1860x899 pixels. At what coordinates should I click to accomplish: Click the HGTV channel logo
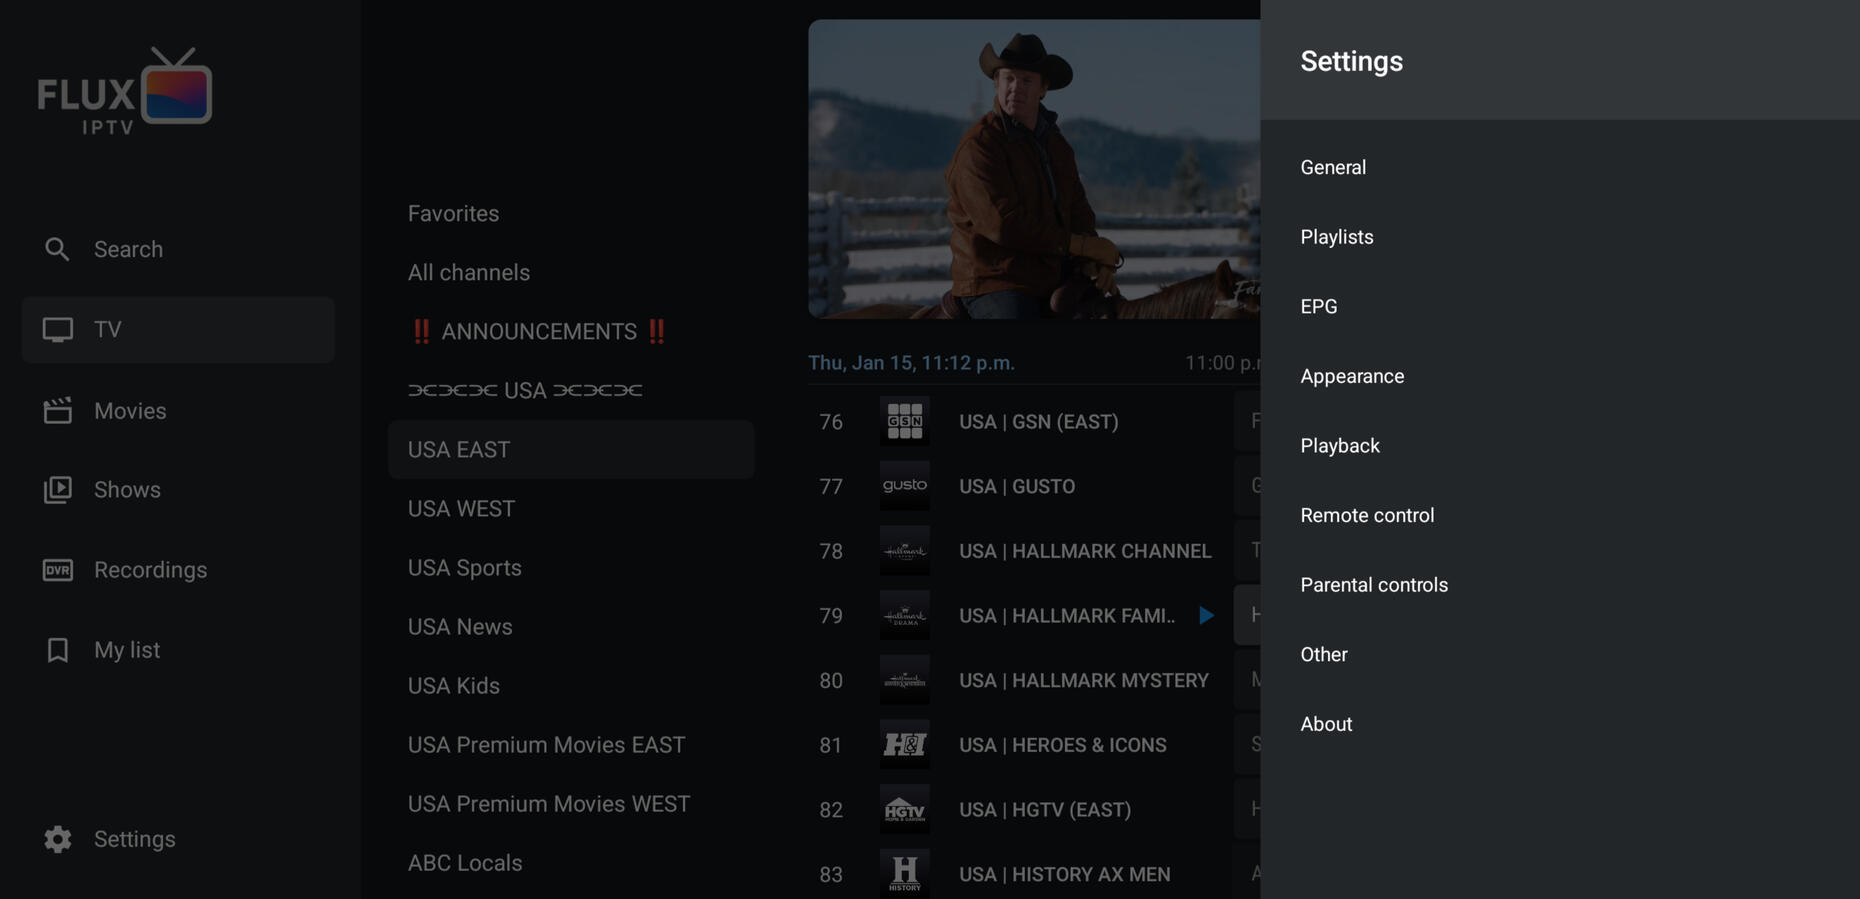coord(904,810)
